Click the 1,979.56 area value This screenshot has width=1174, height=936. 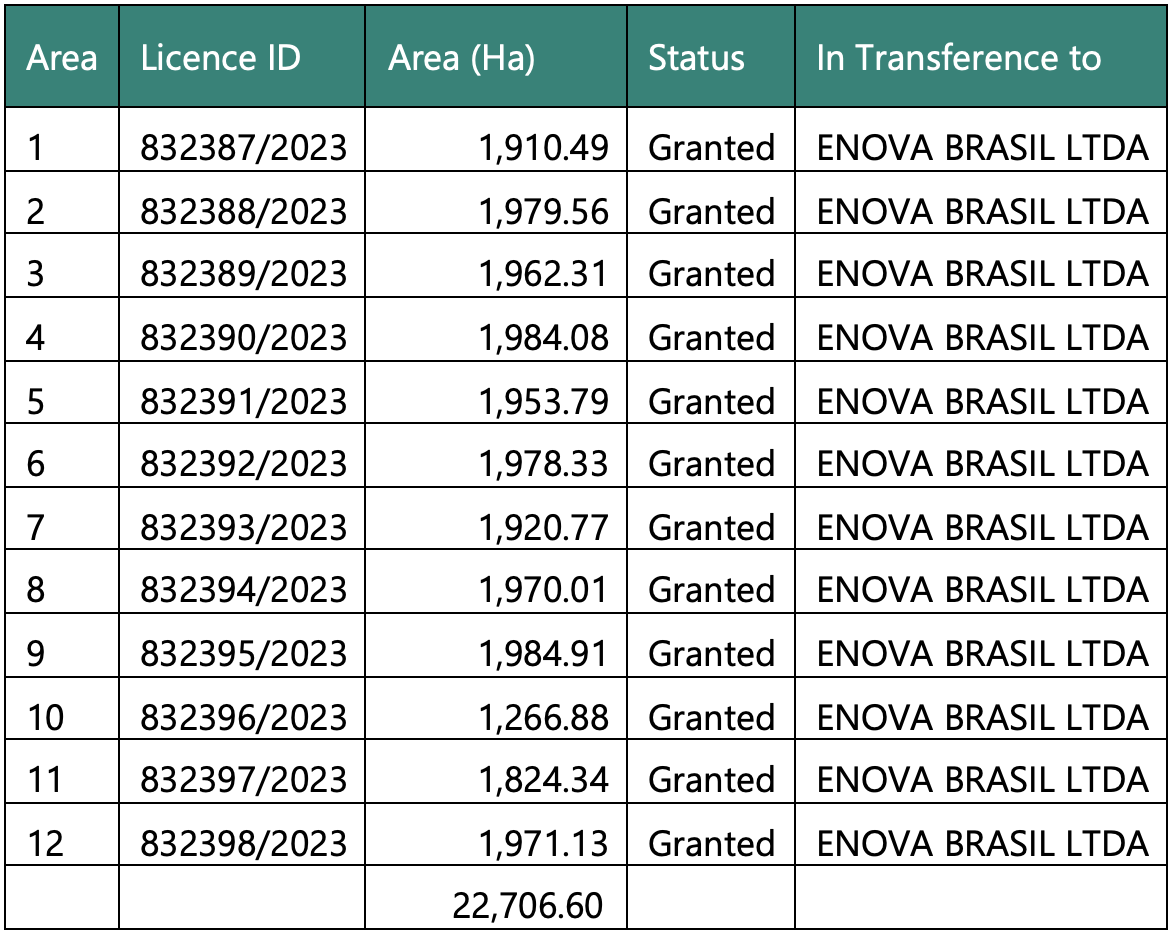pos(544,211)
